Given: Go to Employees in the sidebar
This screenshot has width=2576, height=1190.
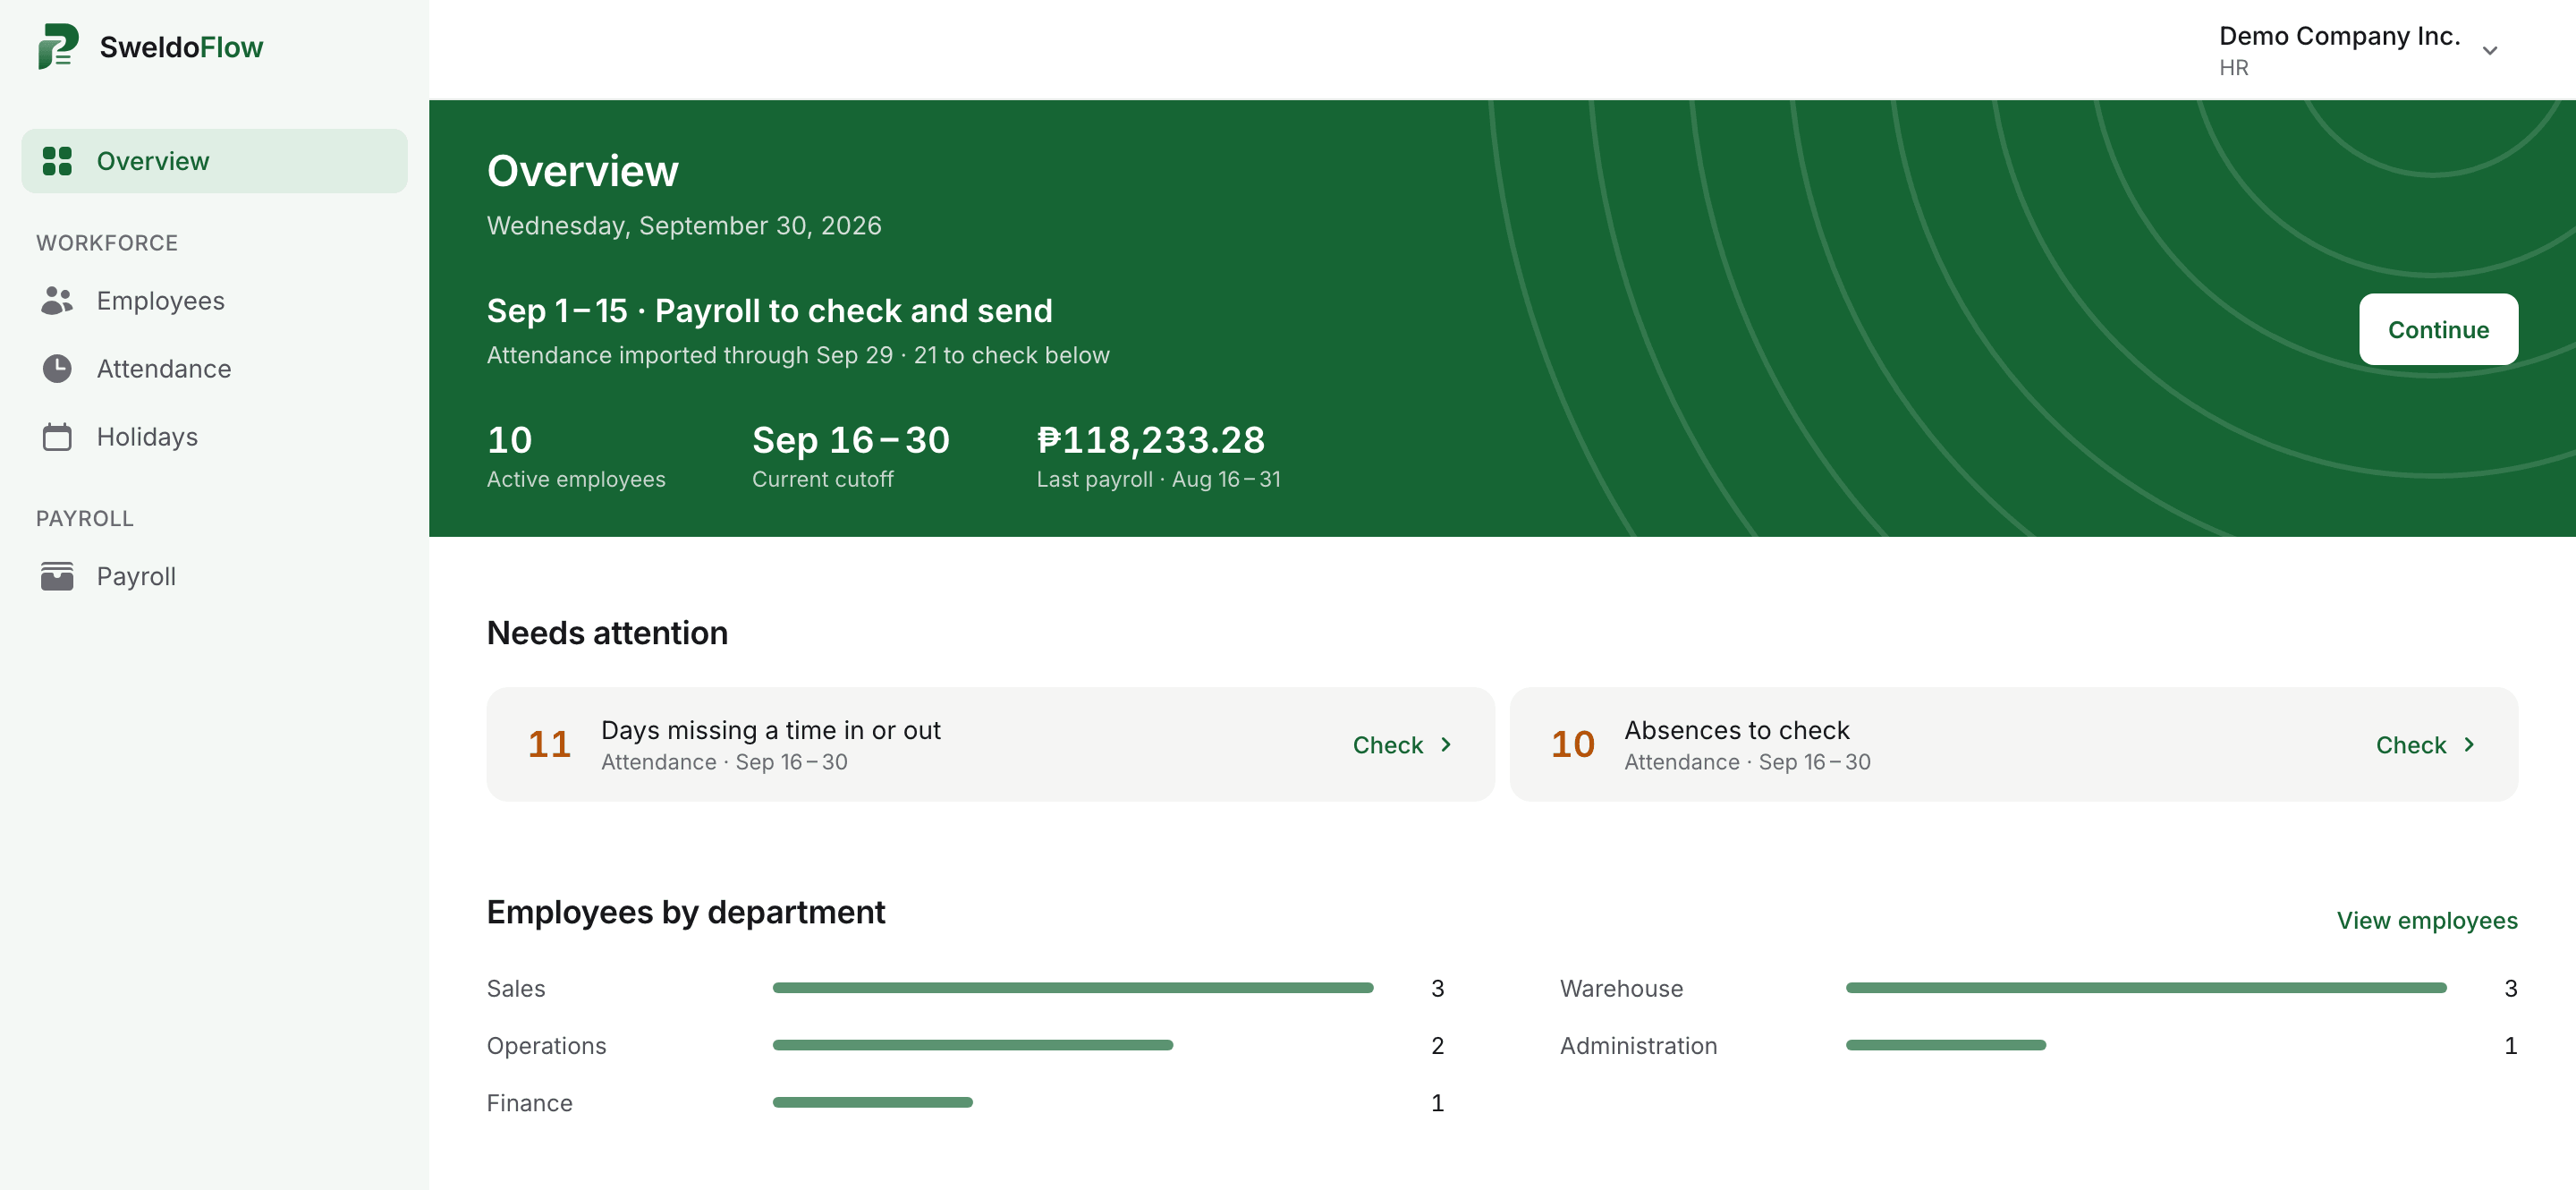Looking at the screenshot, I should click(x=214, y=300).
